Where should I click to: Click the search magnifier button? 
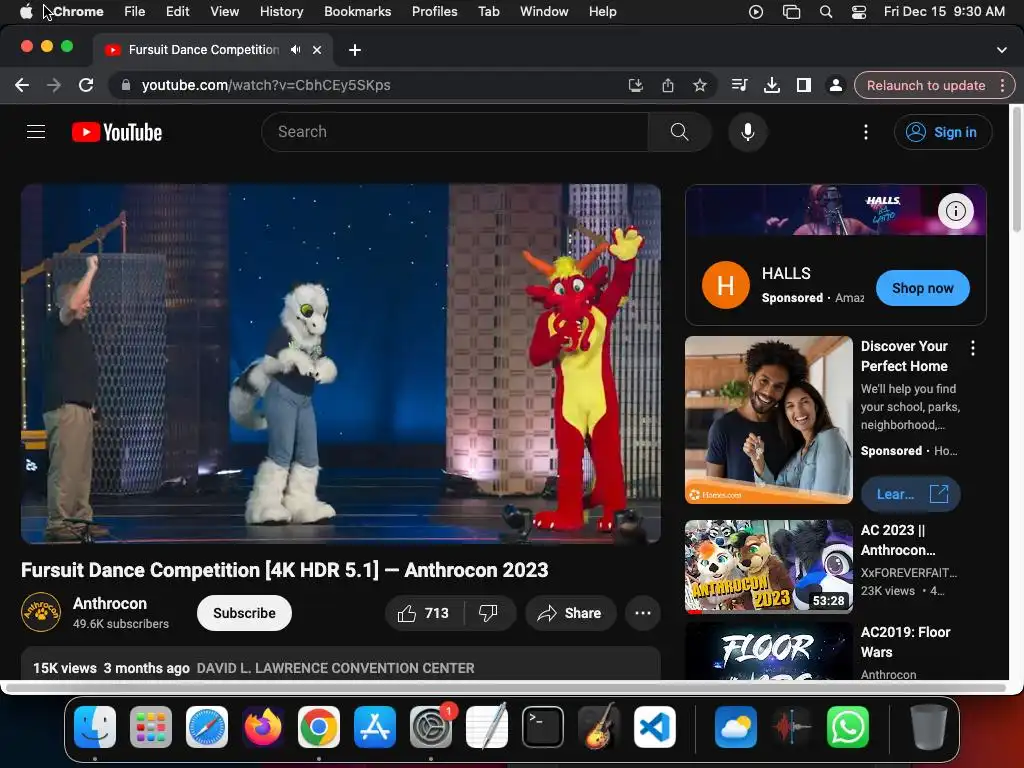[679, 132]
